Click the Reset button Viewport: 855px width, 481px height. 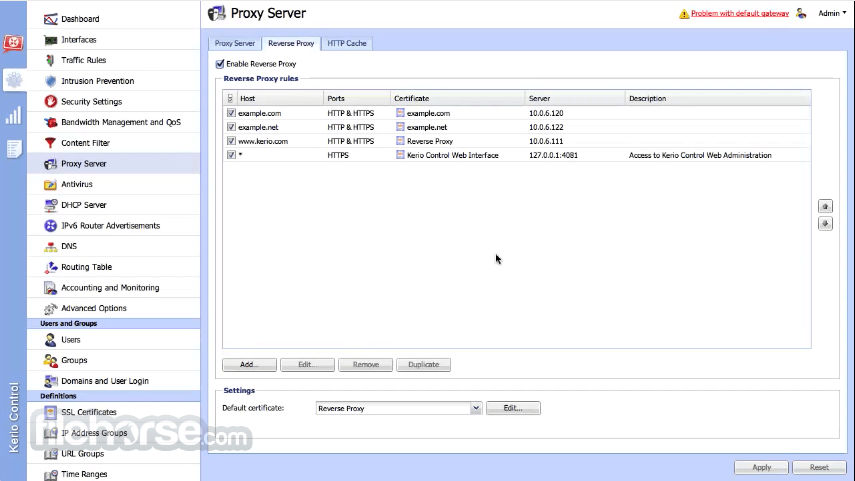819,467
